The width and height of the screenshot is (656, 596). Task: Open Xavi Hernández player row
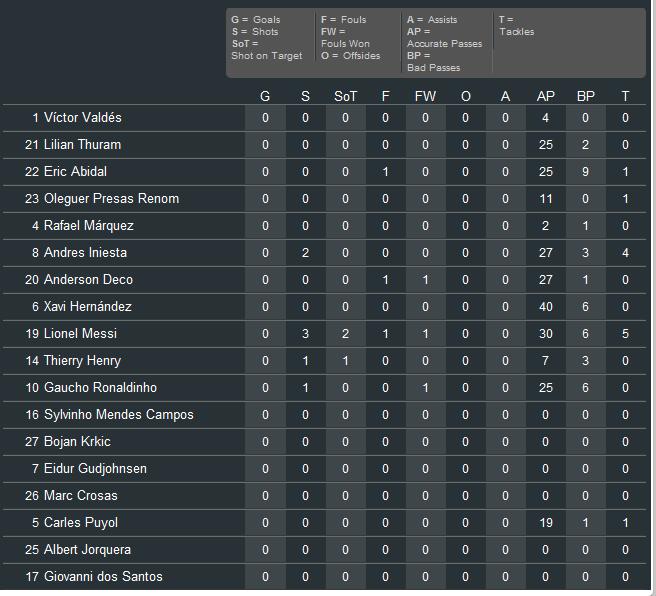tap(87, 306)
